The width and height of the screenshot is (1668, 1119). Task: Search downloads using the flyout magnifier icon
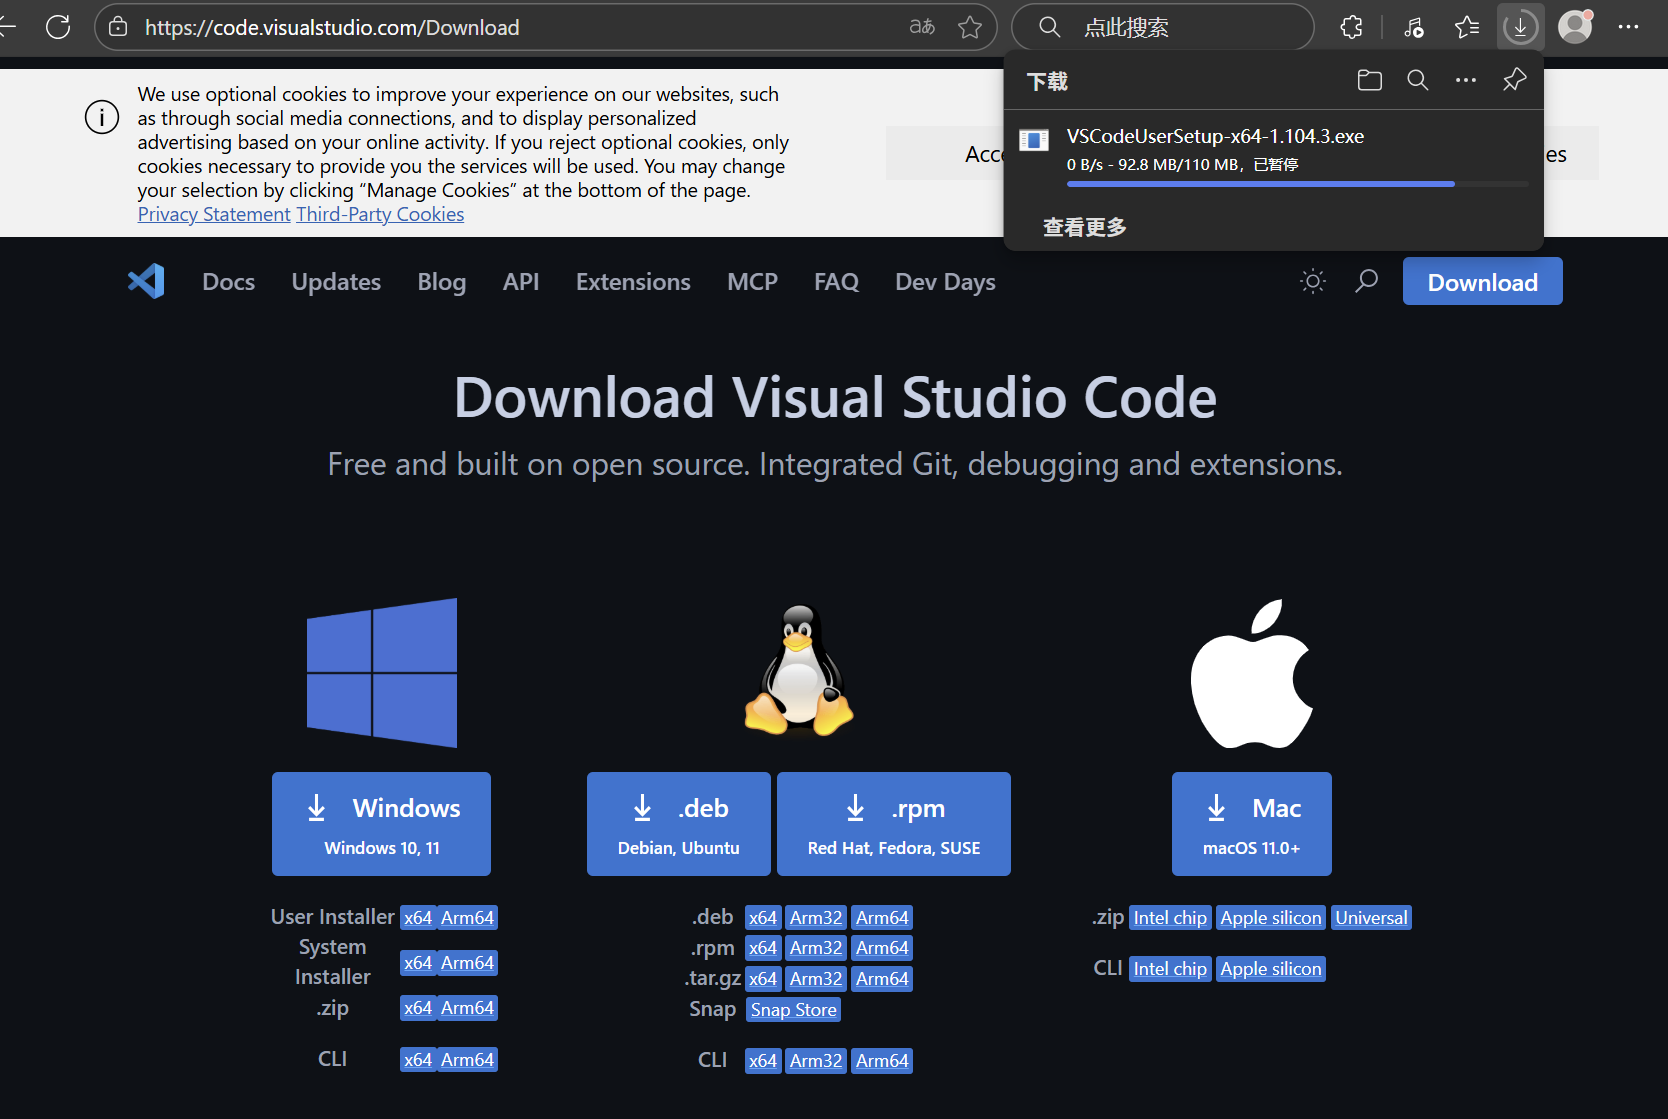click(x=1417, y=80)
